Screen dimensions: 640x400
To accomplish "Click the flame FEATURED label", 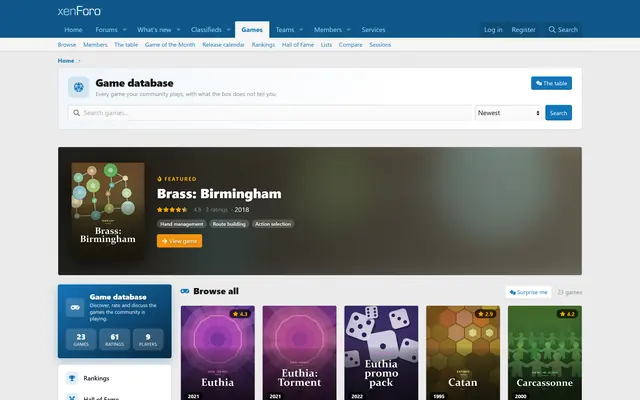I will click(177, 179).
